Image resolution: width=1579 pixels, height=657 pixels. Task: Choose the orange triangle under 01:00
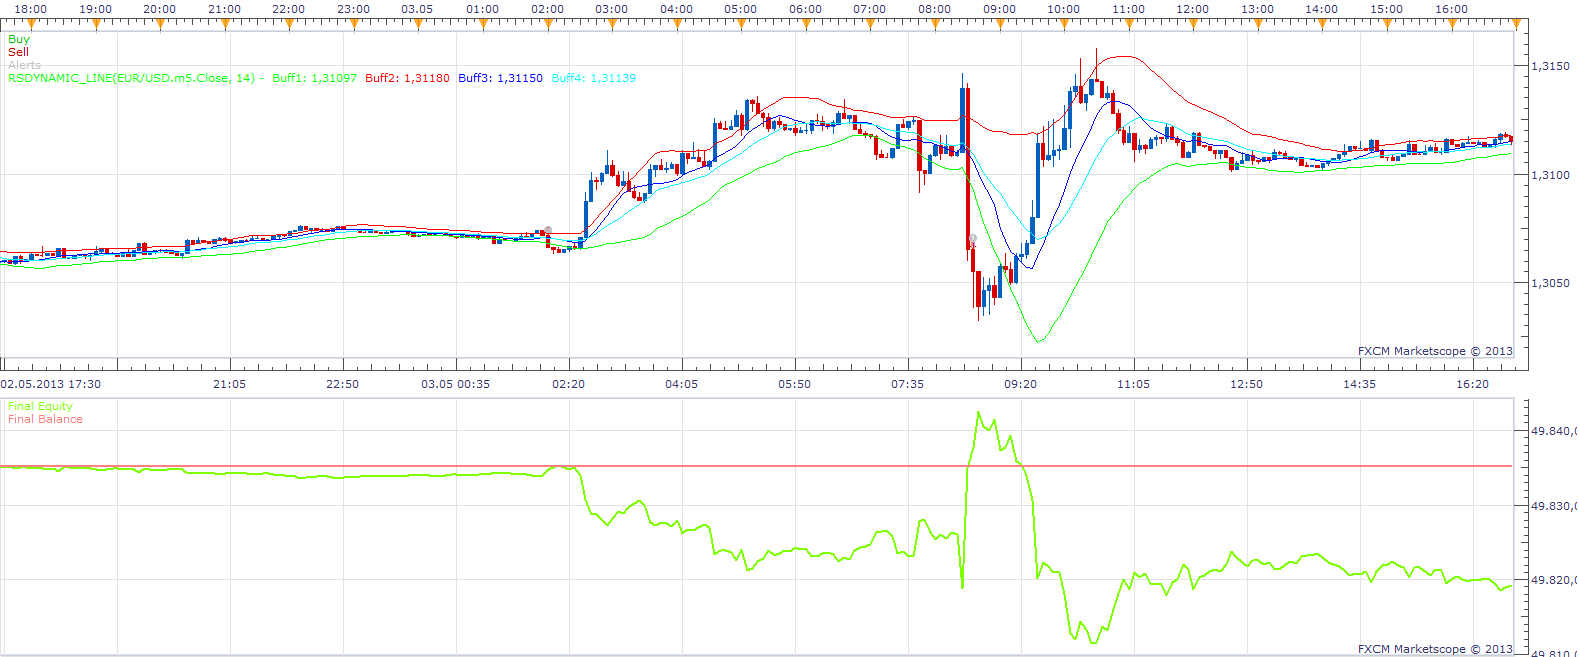pos(483,24)
